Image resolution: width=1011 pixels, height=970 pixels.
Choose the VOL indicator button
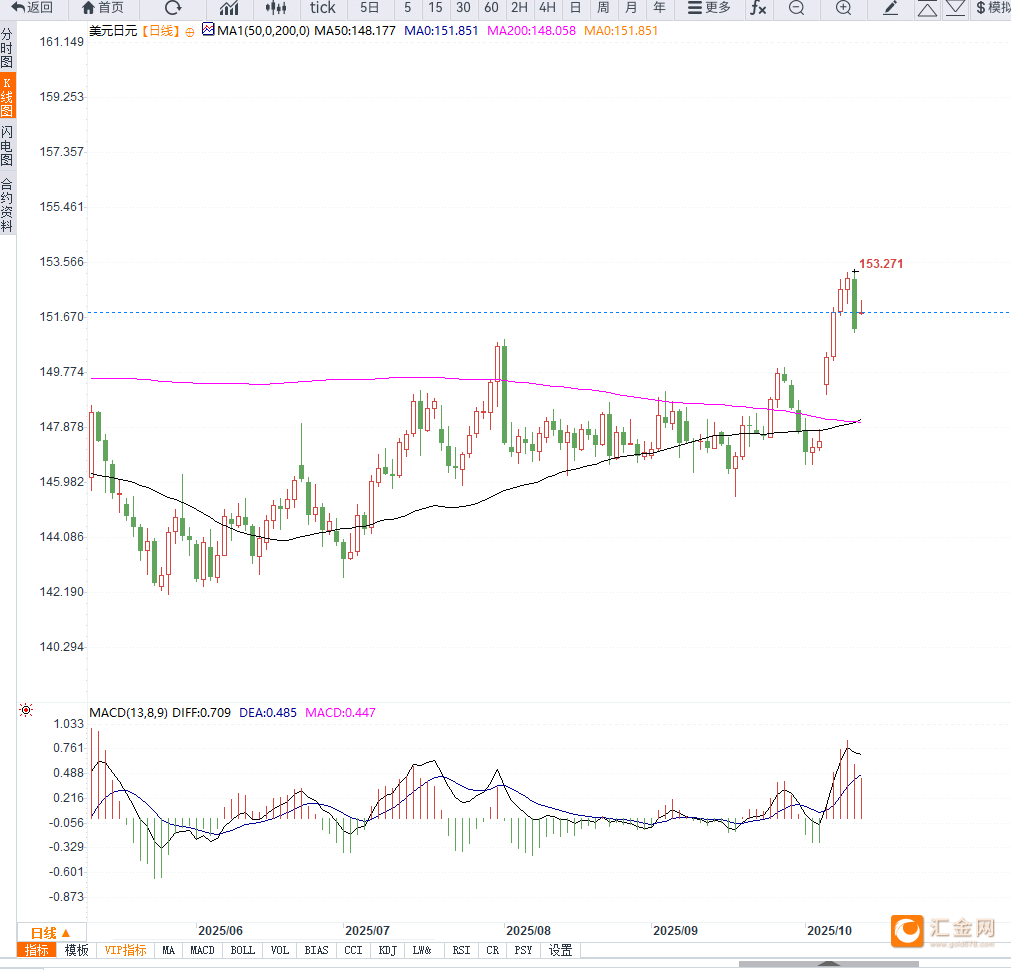tap(279, 950)
